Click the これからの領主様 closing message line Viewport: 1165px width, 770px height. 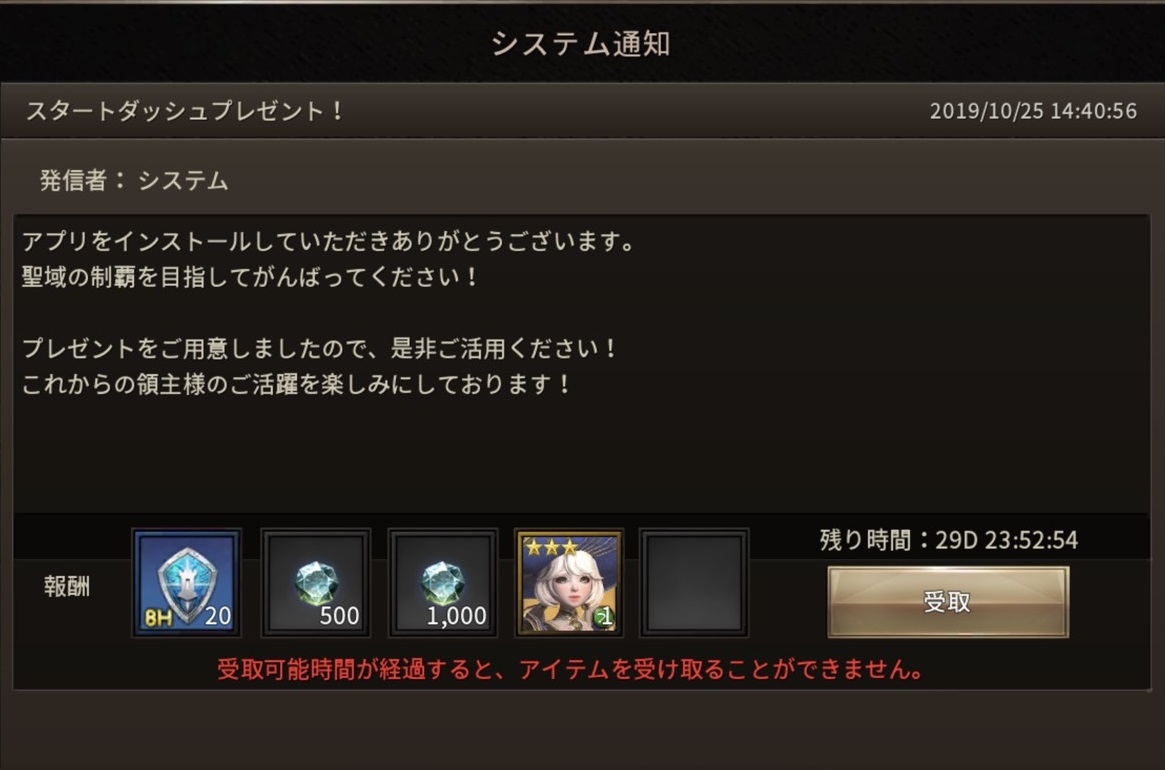tap(296, 384)
